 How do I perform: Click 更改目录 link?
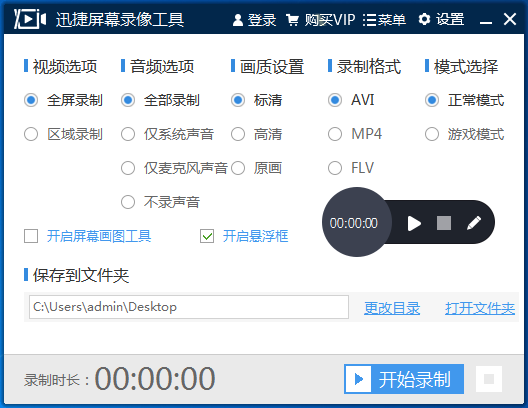pos(392,308)
